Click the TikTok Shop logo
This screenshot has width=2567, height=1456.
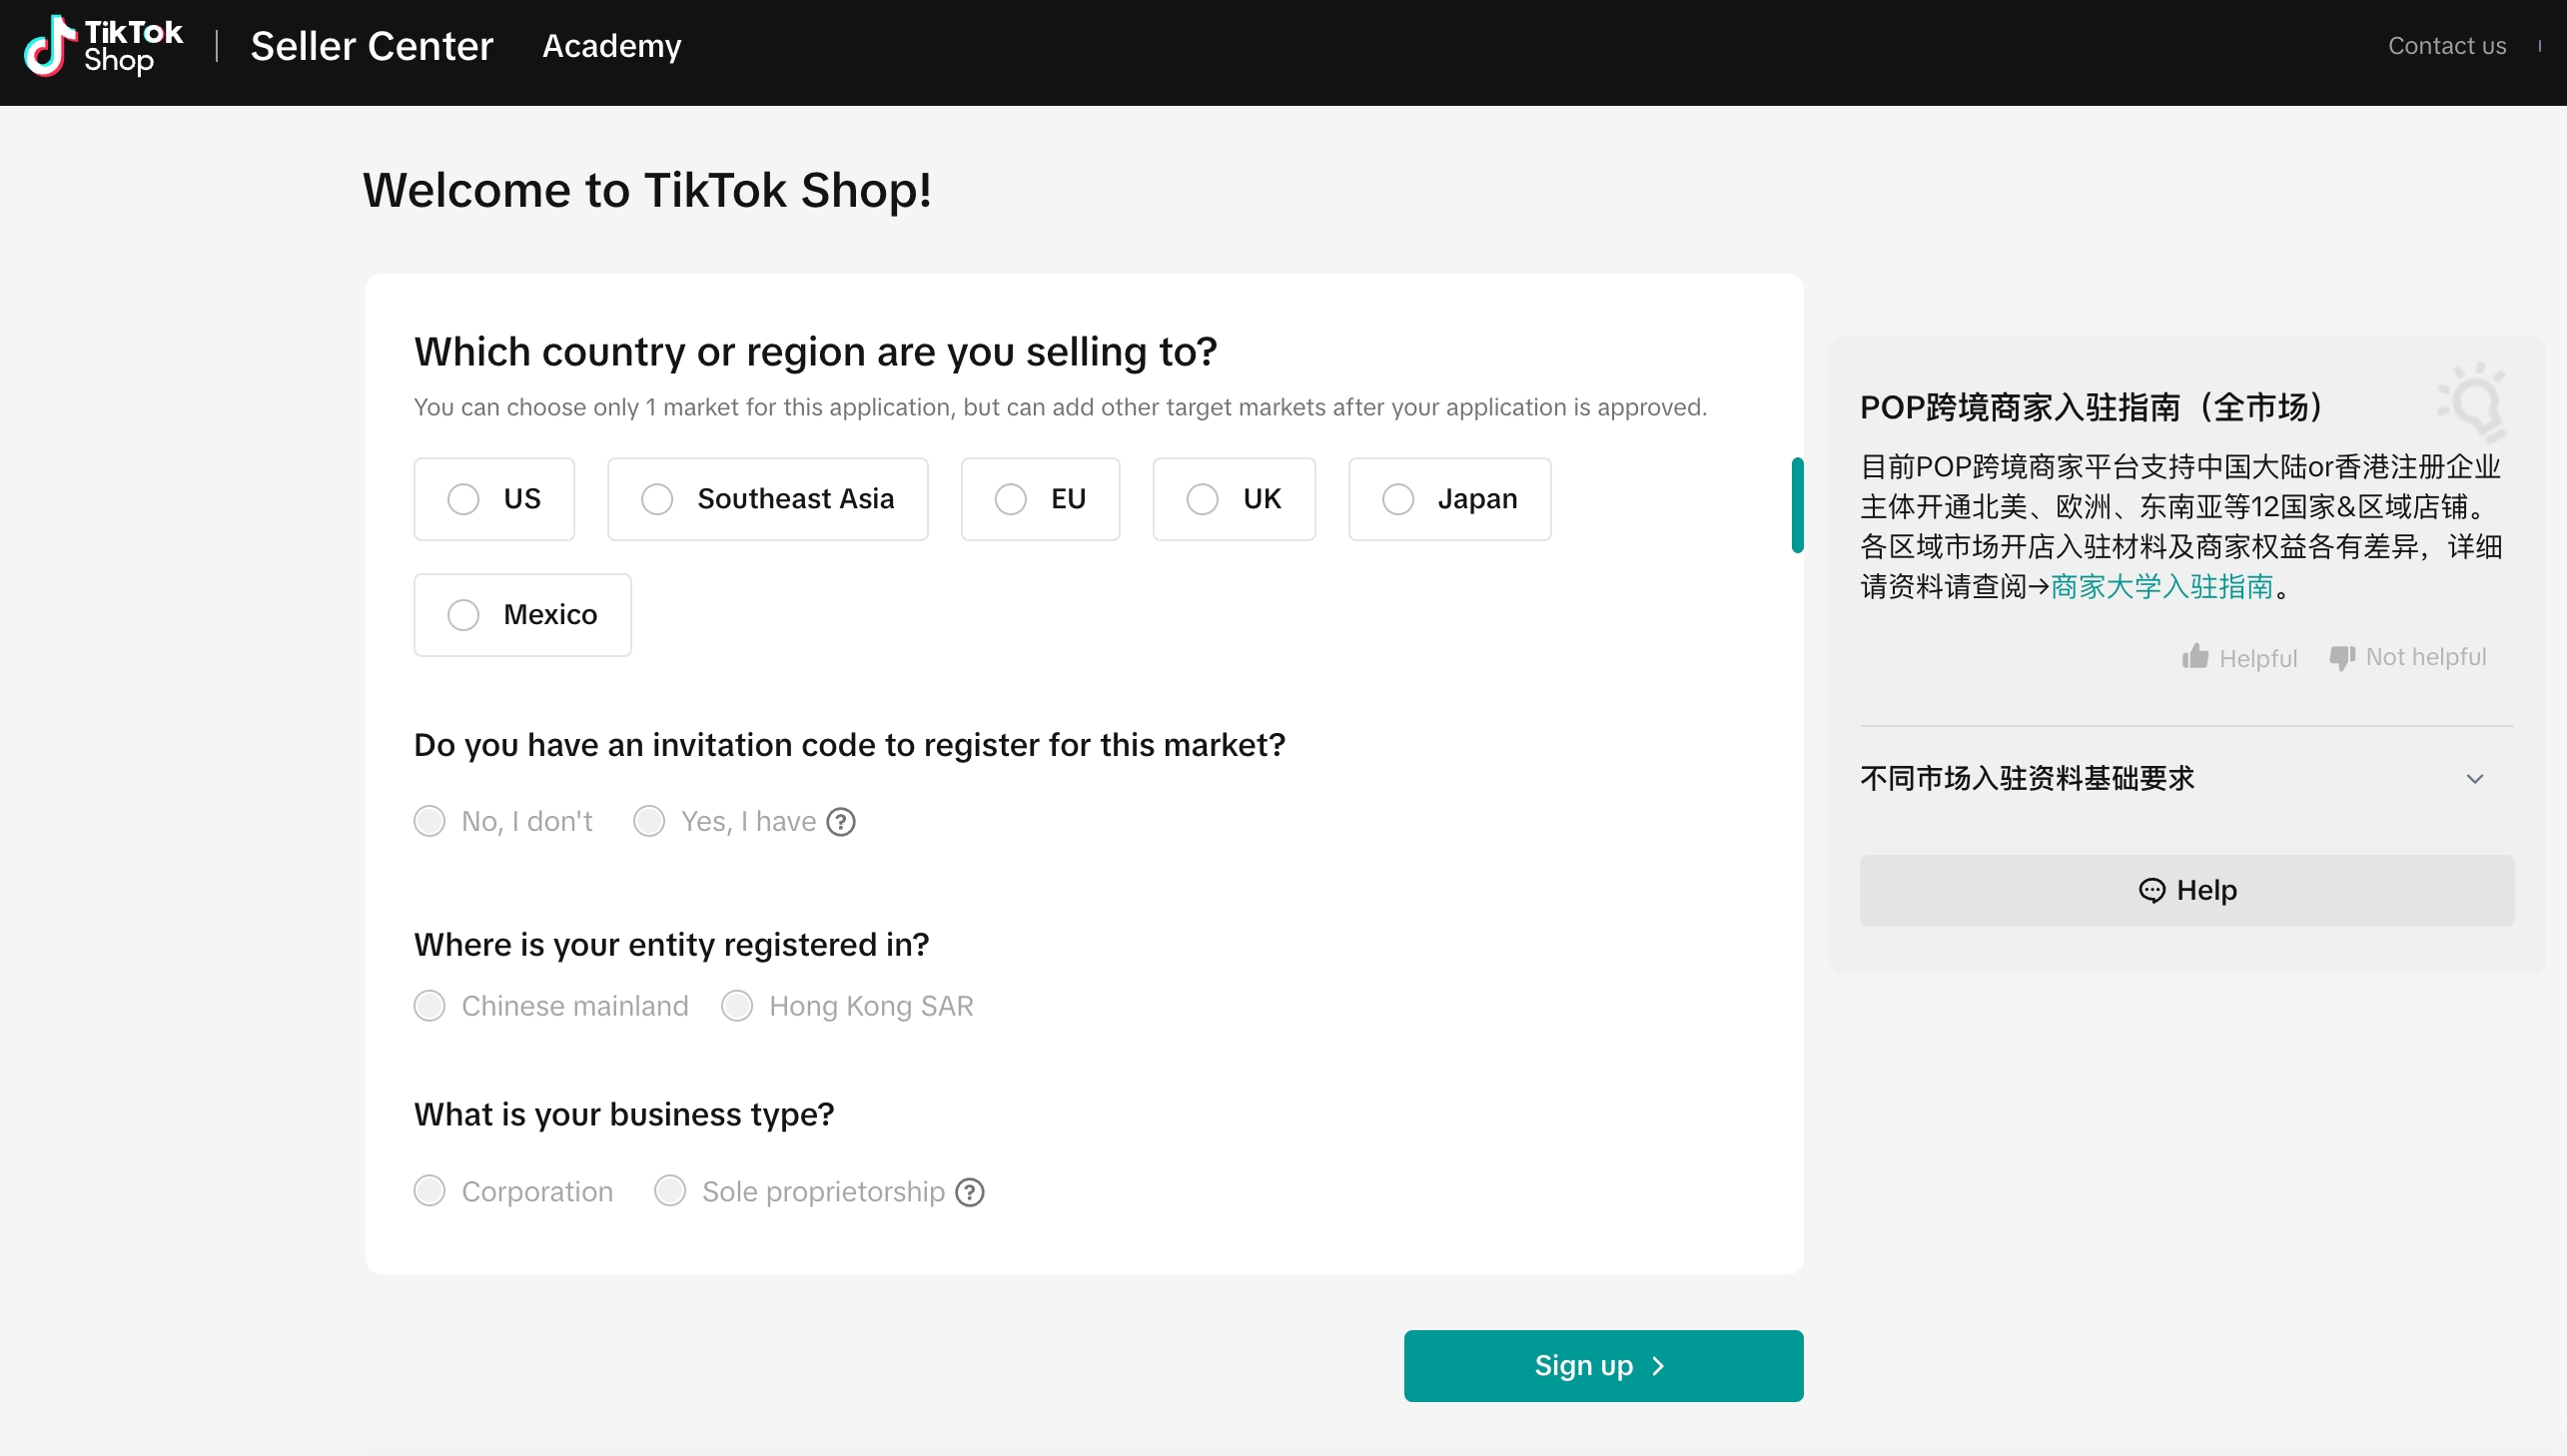click(x=103, y=46)
